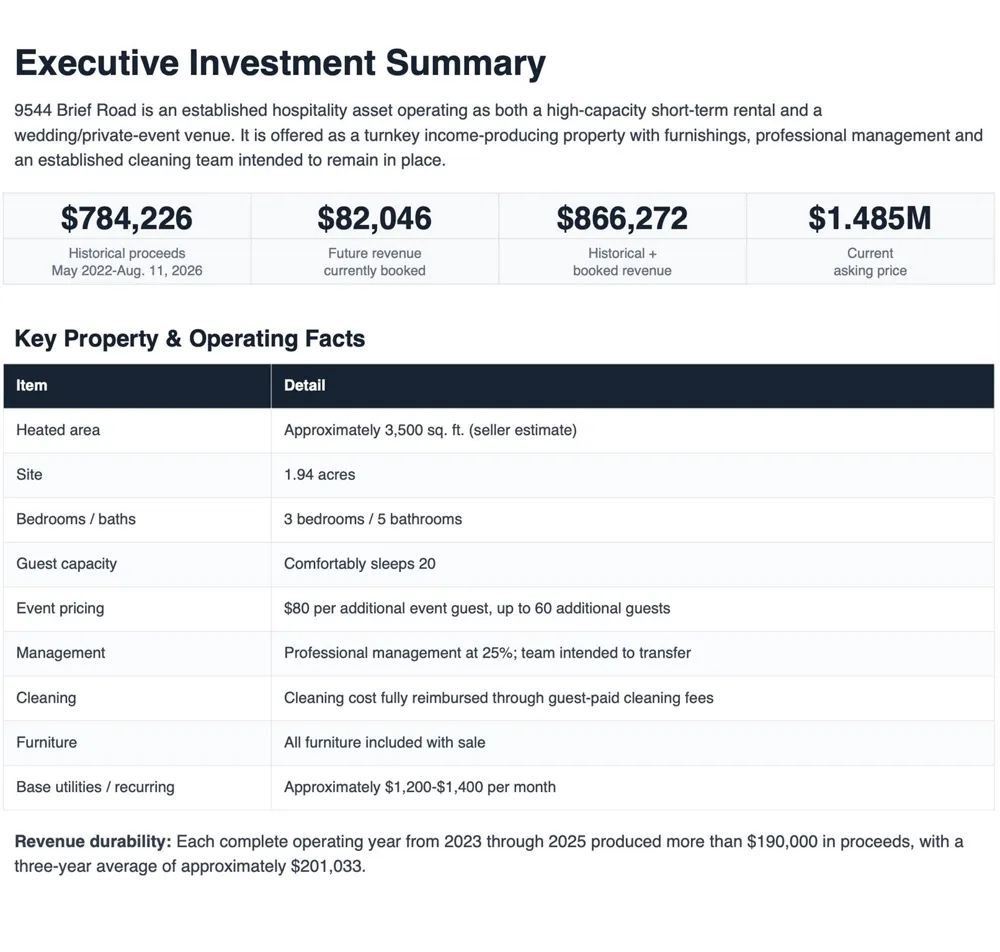Screen dimensions: 1000x952
Task: Select the $866,272 combined revenue figure
Action: click(622, 218)
